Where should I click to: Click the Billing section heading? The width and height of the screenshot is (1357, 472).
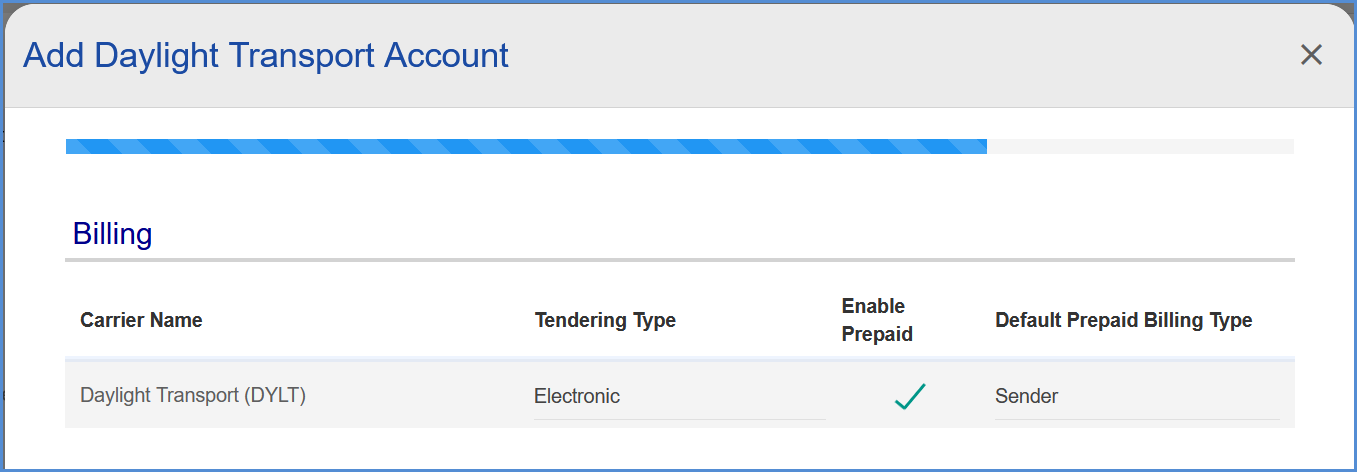coord(112,234)
